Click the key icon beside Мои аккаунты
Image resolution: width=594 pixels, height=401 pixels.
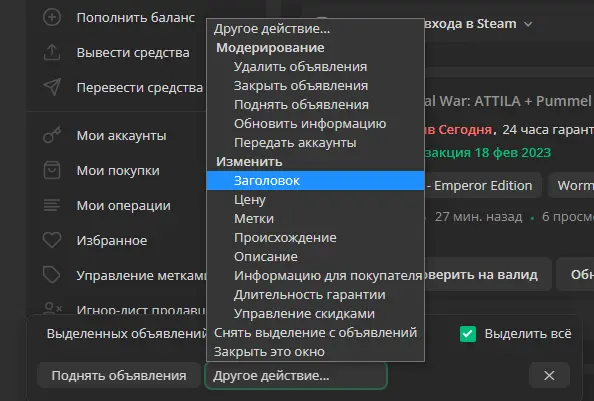pos(52,135)
